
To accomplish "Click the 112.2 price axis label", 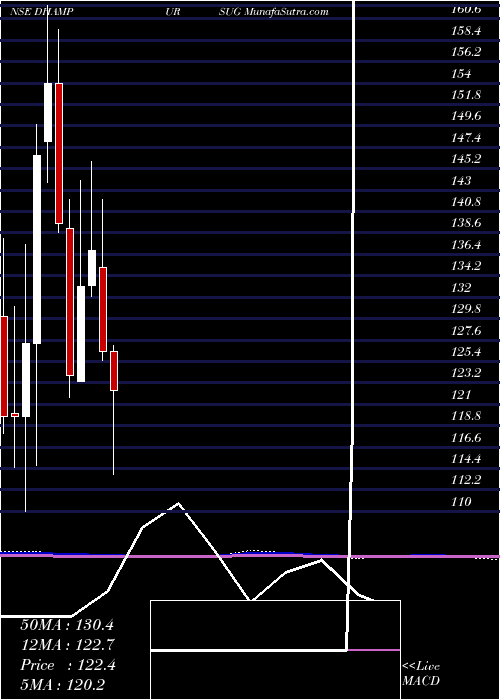I will [x=466, y=480].
